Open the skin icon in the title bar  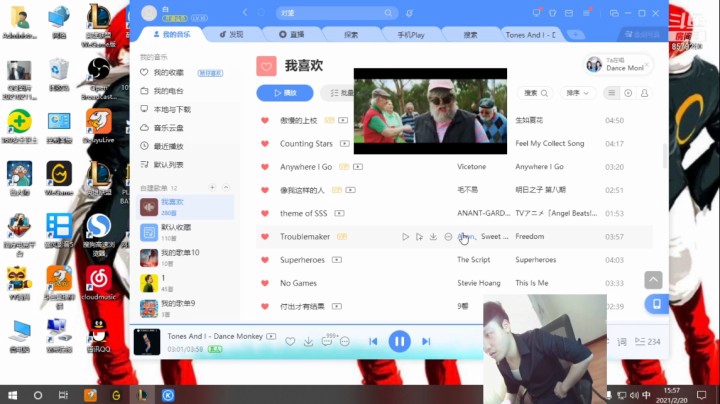(552, 13)
